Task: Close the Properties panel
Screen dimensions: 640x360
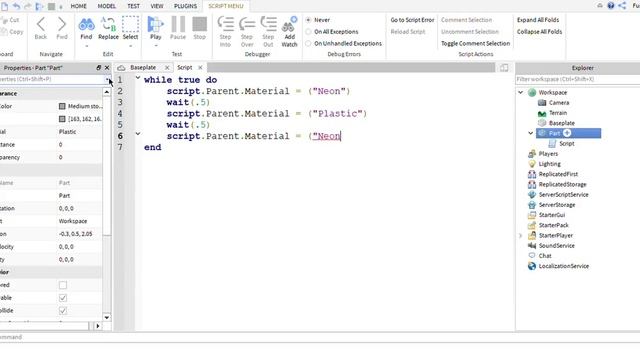Action: point(107,68)
